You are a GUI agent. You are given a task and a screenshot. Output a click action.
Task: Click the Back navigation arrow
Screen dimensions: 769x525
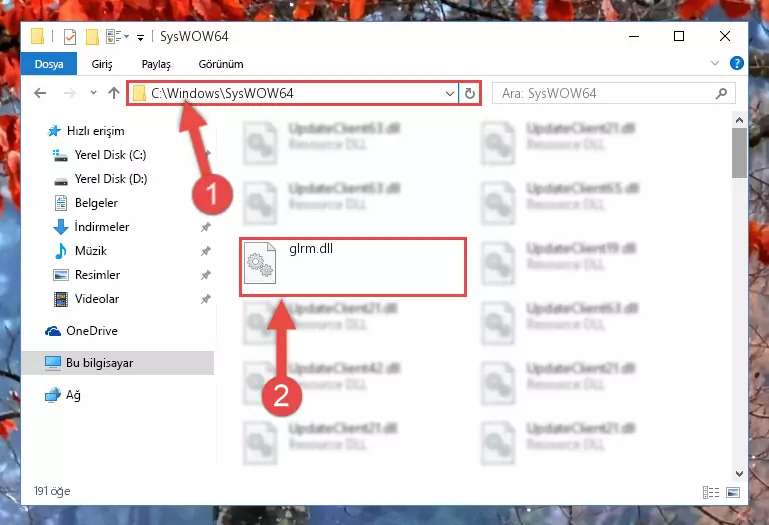click(40, 93)
